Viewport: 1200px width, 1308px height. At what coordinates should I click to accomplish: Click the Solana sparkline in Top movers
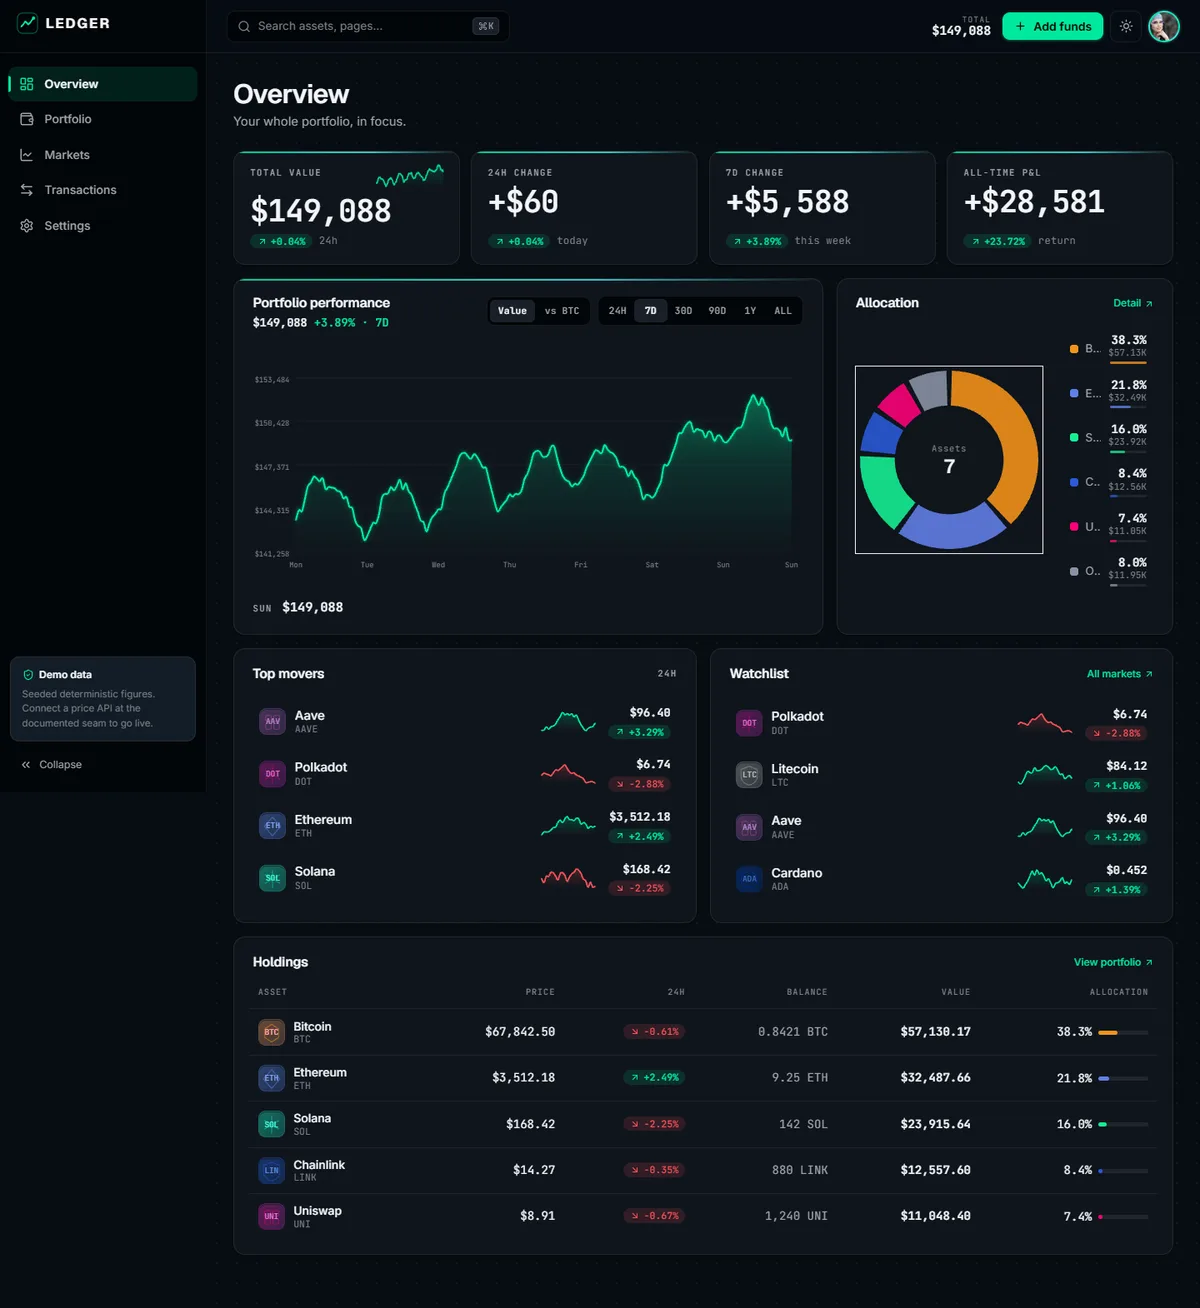568,878
